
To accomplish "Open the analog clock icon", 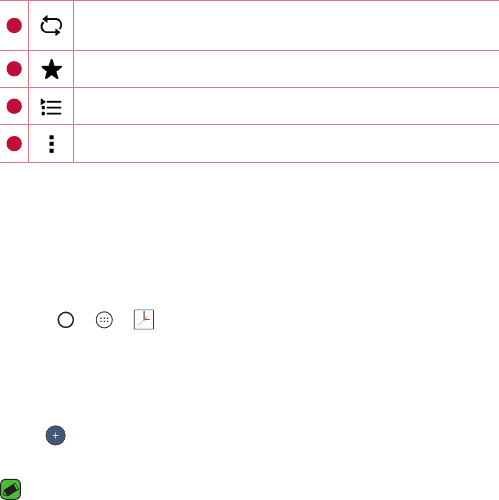I will (144, 319).
